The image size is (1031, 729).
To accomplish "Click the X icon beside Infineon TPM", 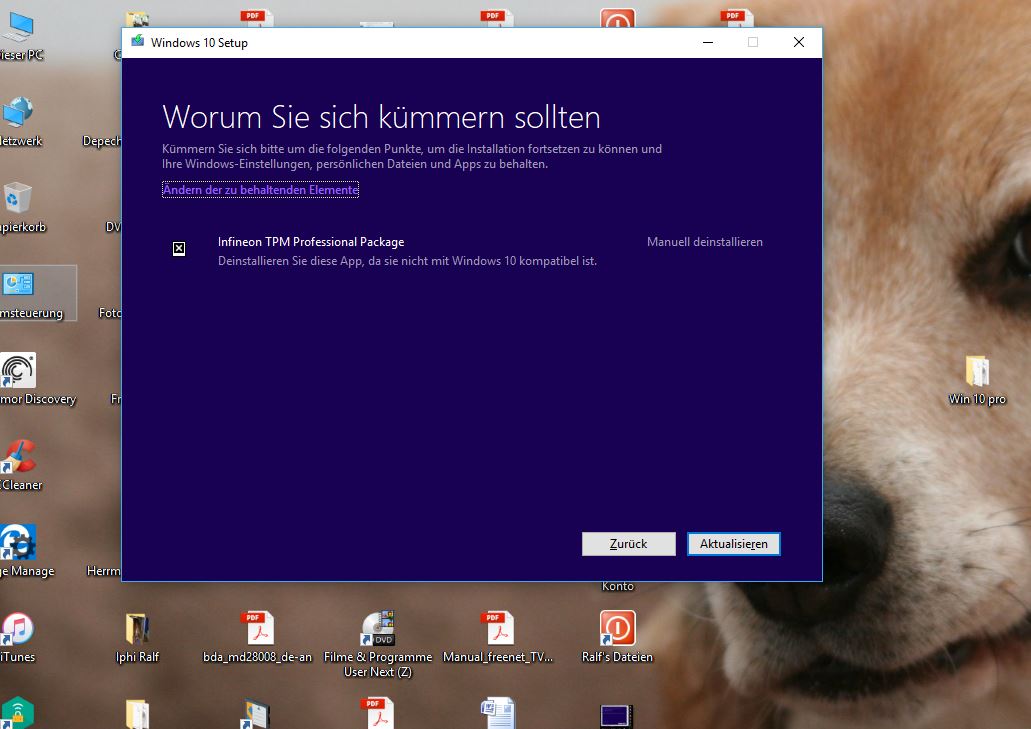I will click(179, 248).
